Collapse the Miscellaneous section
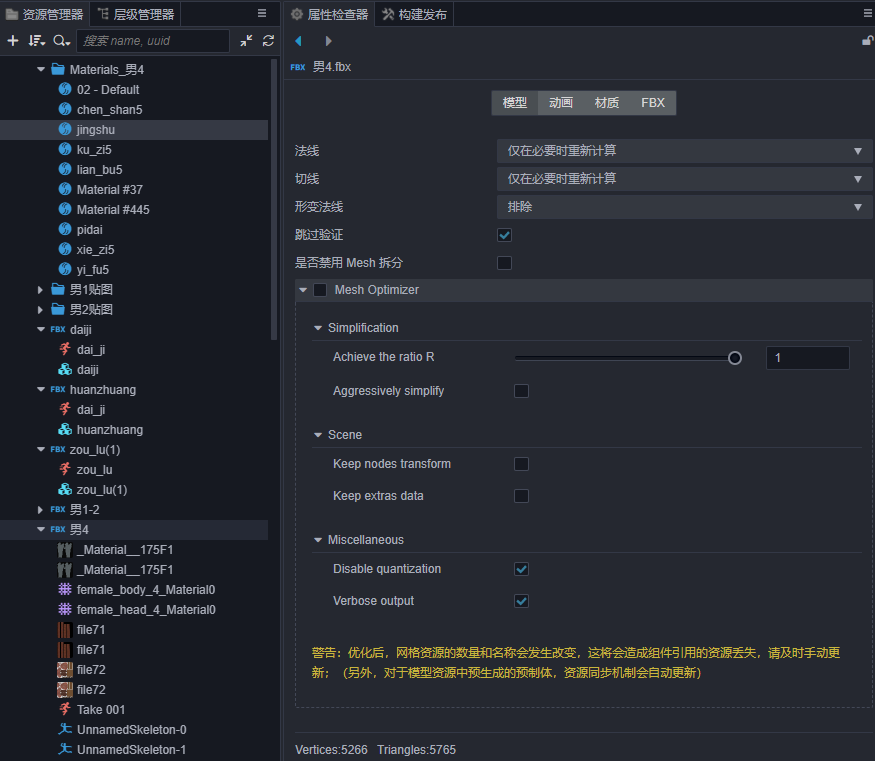 click(318, 540)
